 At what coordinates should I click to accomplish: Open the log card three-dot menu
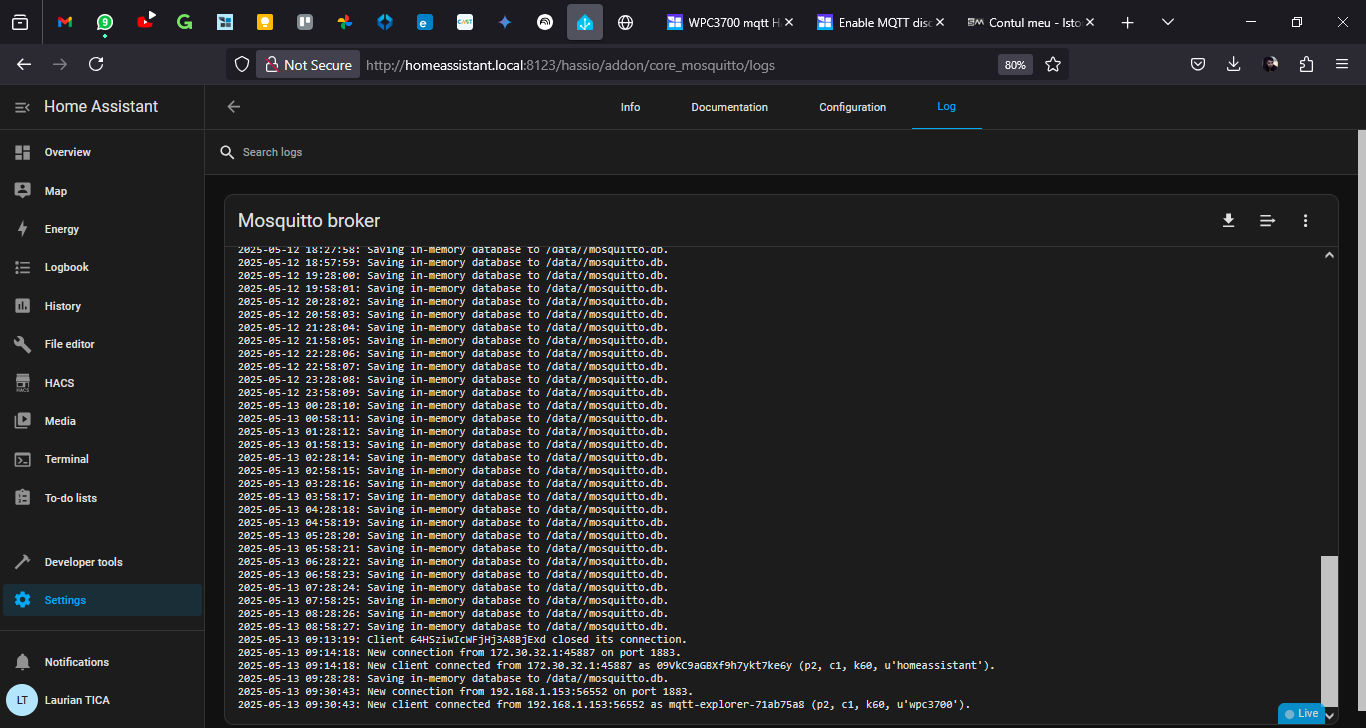1305,221
